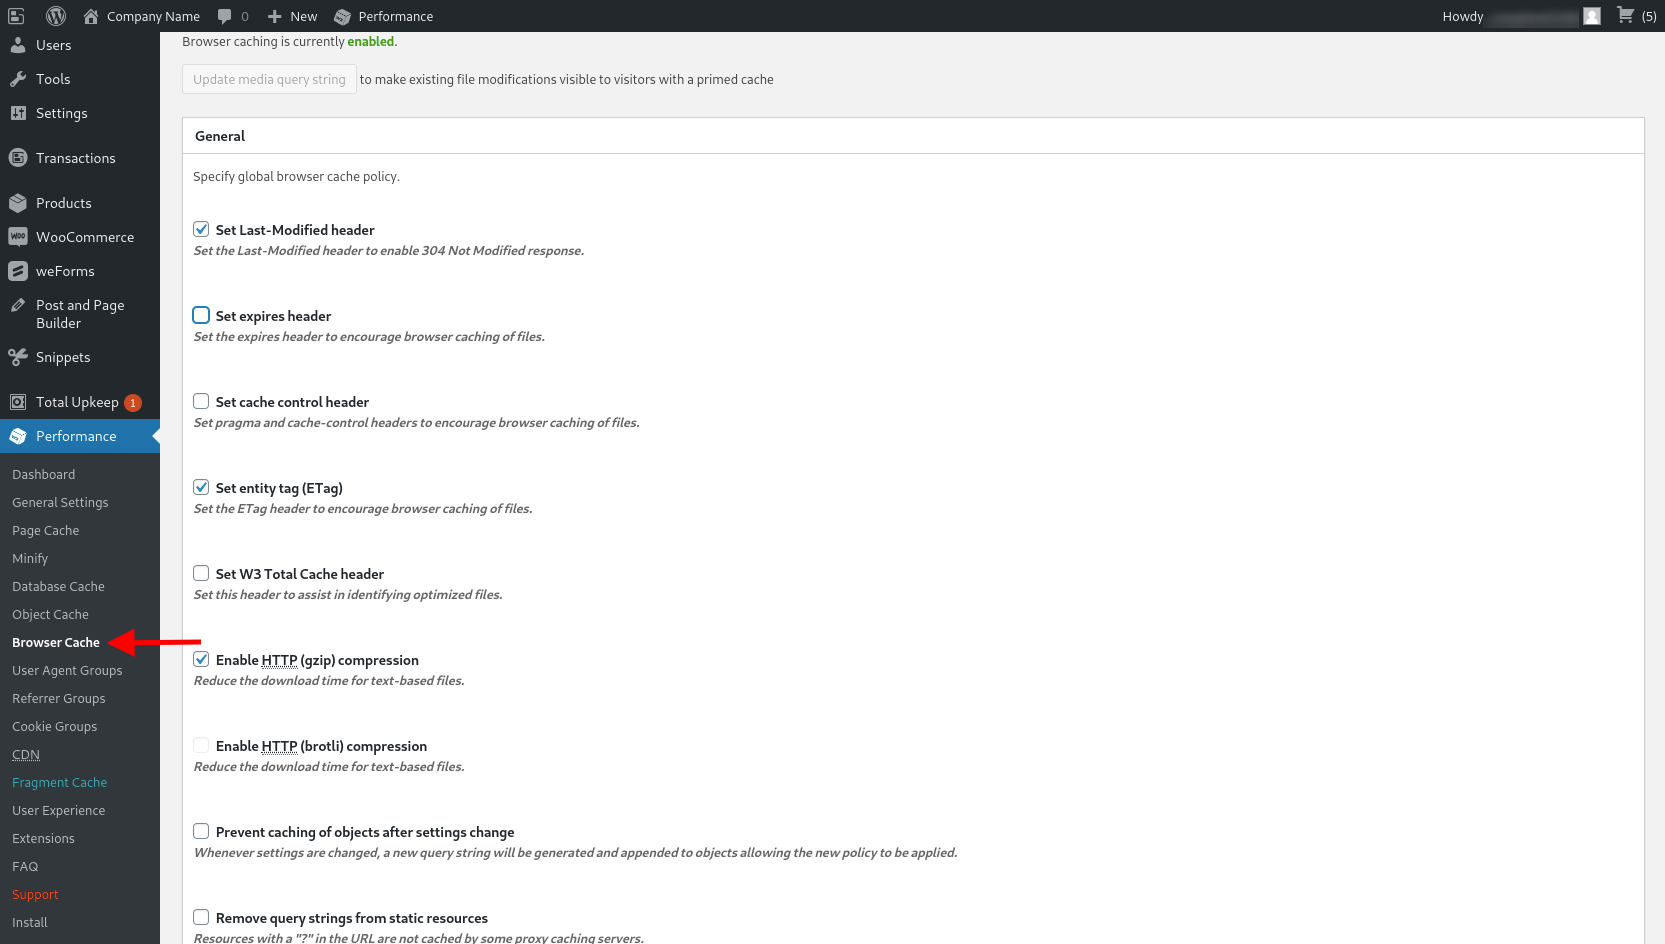Open the Support link
The width and height of the screenshot is (1665, 944).
(35, 894)
